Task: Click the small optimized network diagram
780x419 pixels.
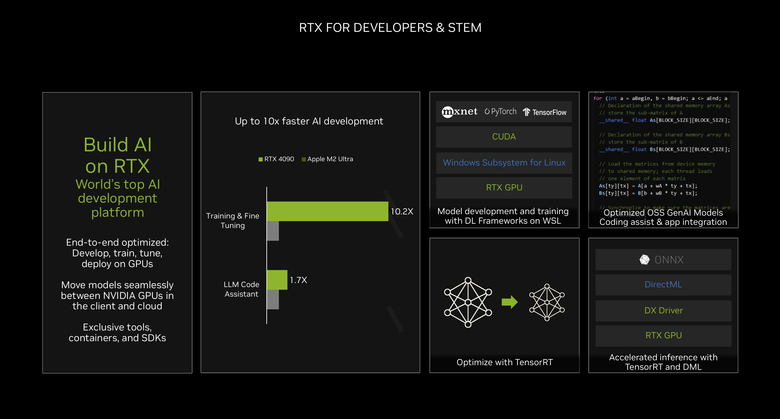Action: (547, 302)
